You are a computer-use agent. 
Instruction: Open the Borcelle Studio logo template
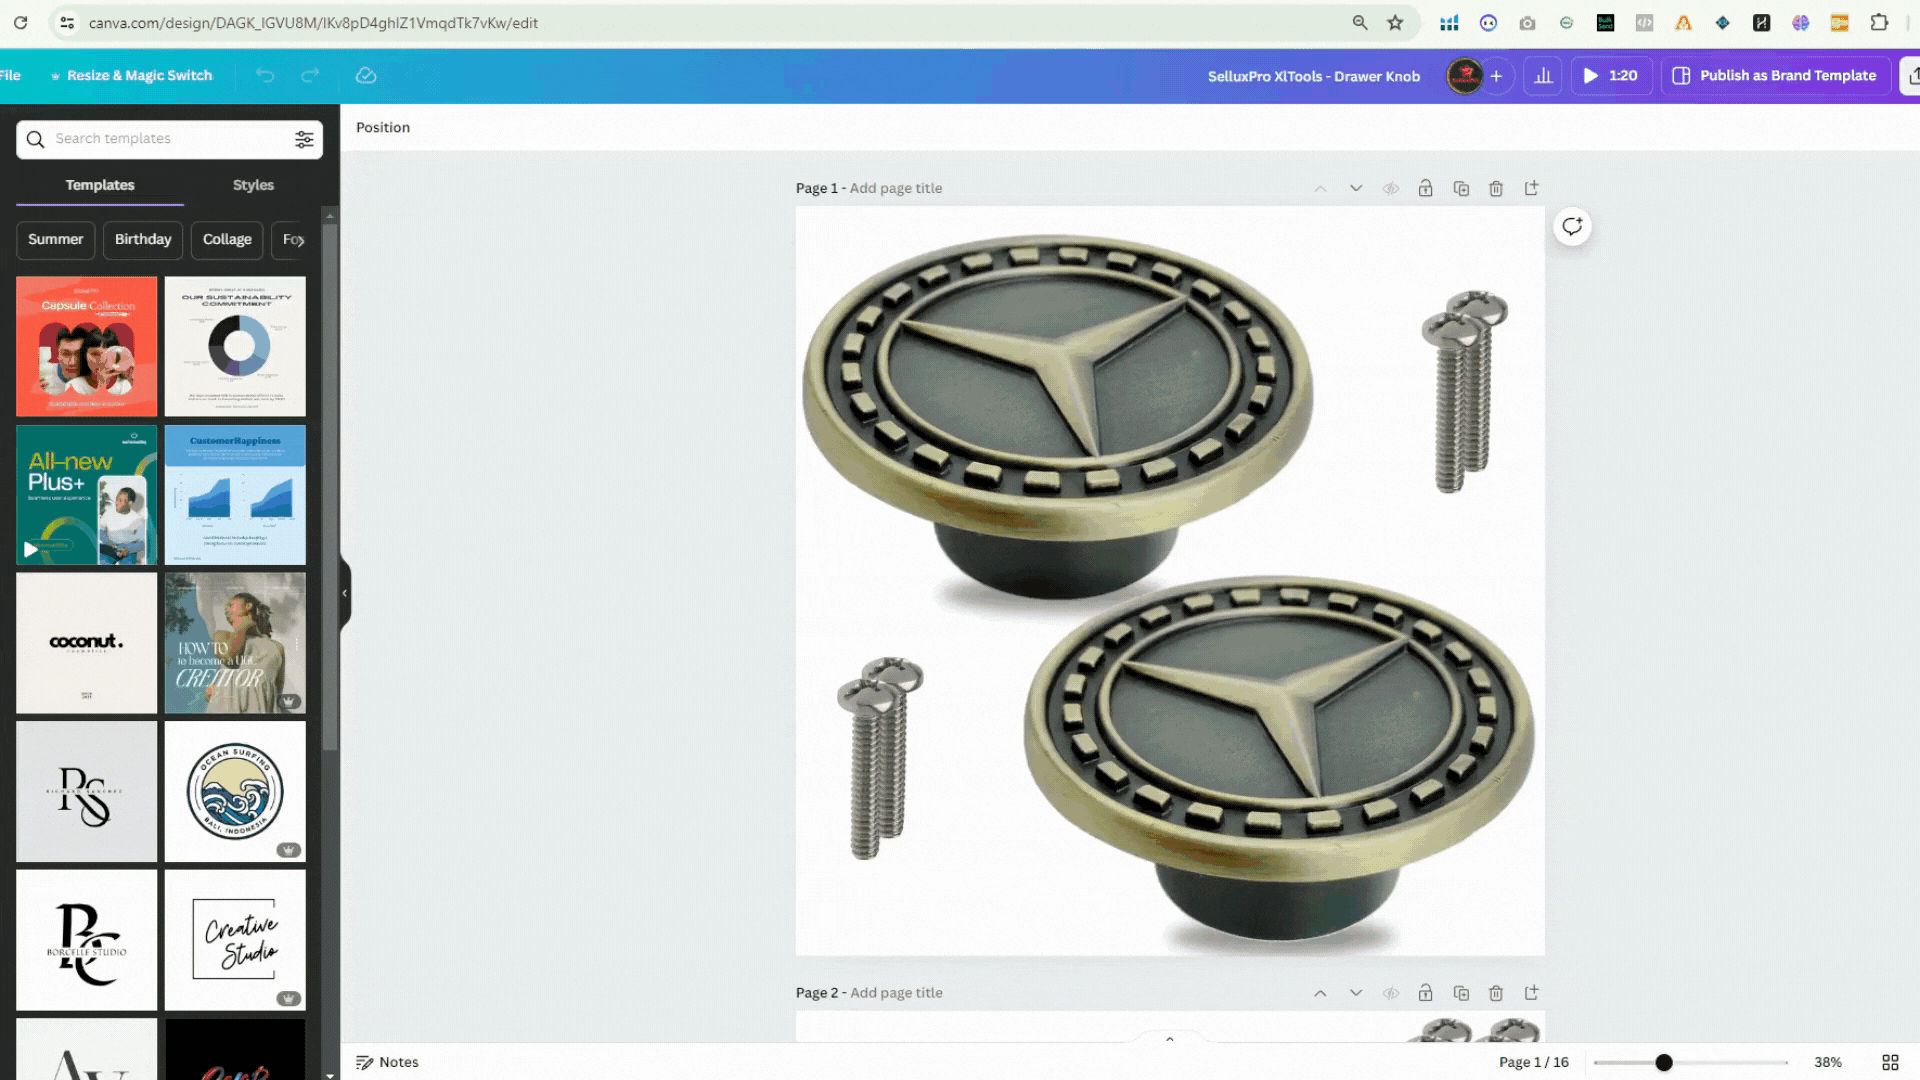[x=86, y=939]
